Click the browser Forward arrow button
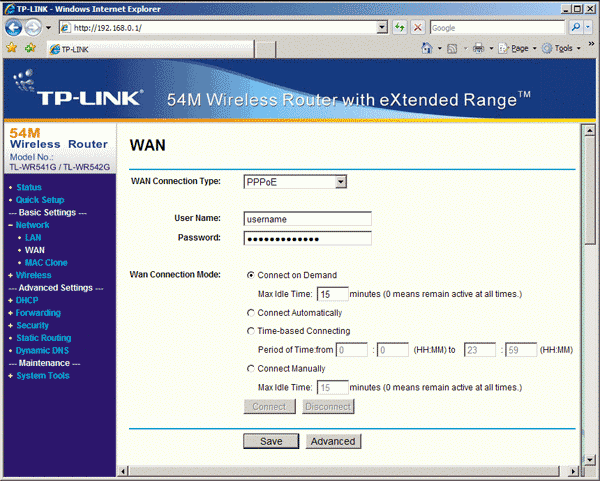 click(x=33, y=28)
